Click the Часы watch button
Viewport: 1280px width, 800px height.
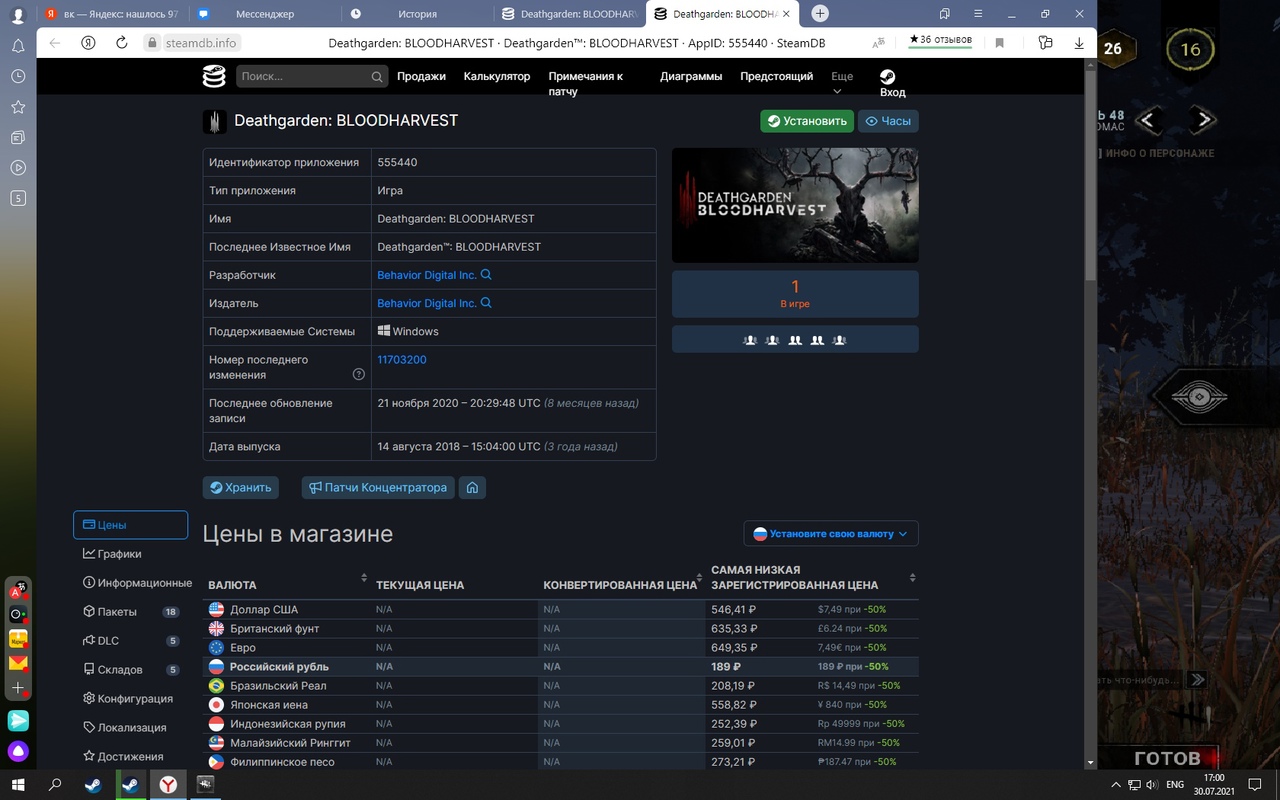(x=888, y=121)
